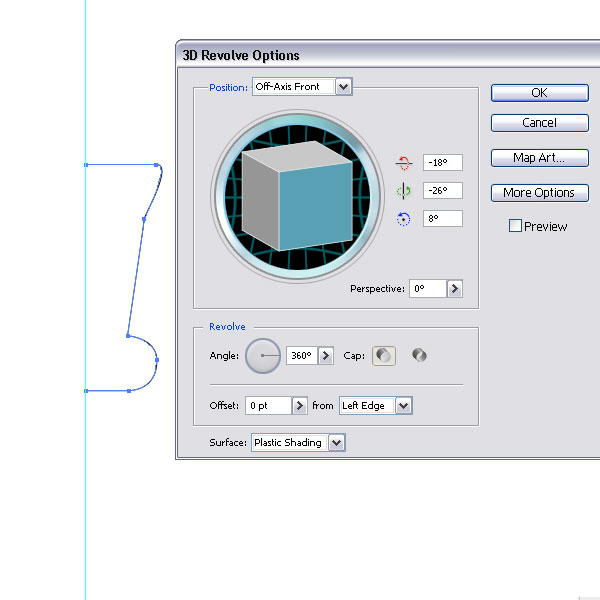Click the 'Revolve' section label
The width and height of the screenshot is (600, 600).
coord(227,327)
